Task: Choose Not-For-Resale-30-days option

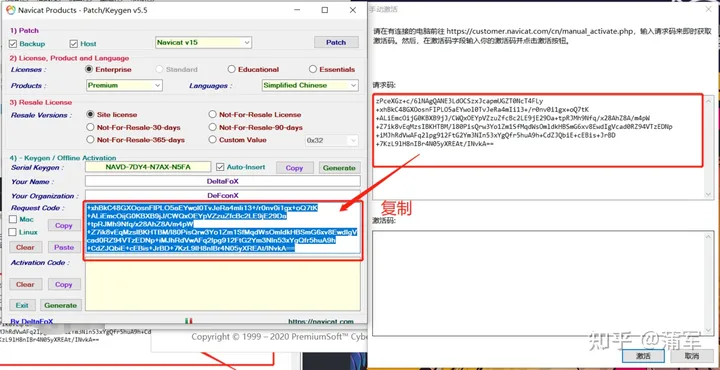Action: [90, 127]
